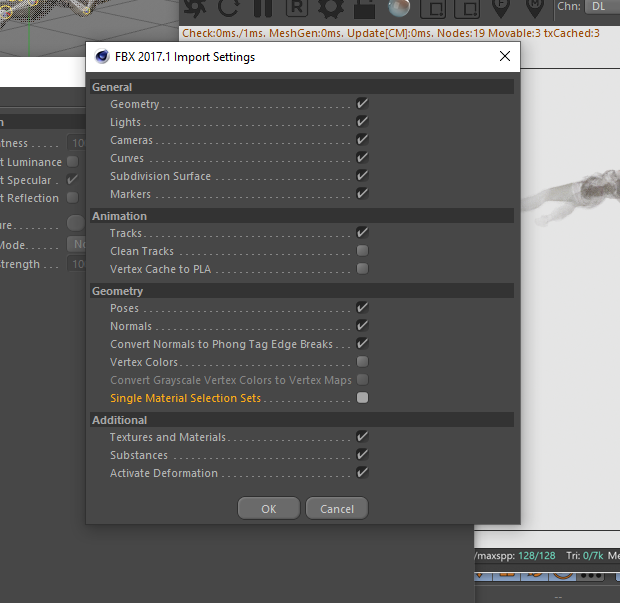This screenshot has width=620, height=603.
Task: Click the round texture button in background panel
Action: point(76,223)
